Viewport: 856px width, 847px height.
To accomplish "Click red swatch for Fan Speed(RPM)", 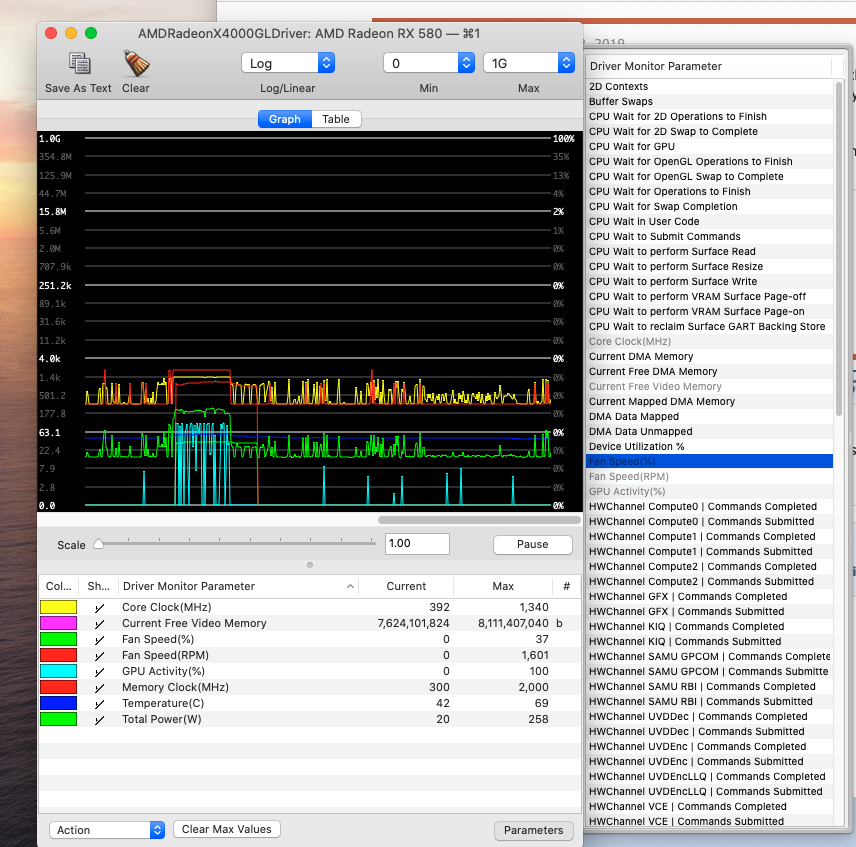I will (x=58, y=655).
